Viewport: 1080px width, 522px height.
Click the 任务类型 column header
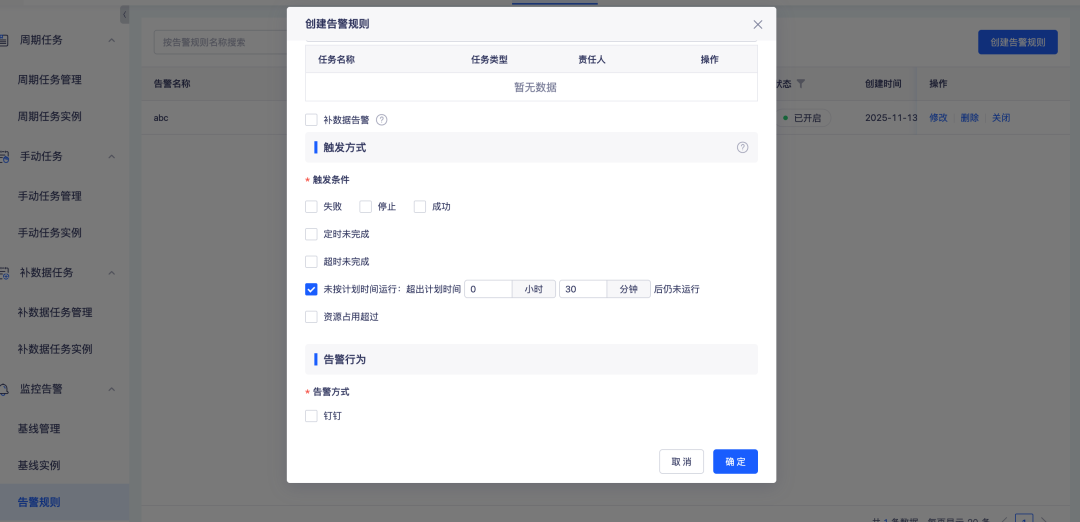pyautogui.click(x=489, y=60)
